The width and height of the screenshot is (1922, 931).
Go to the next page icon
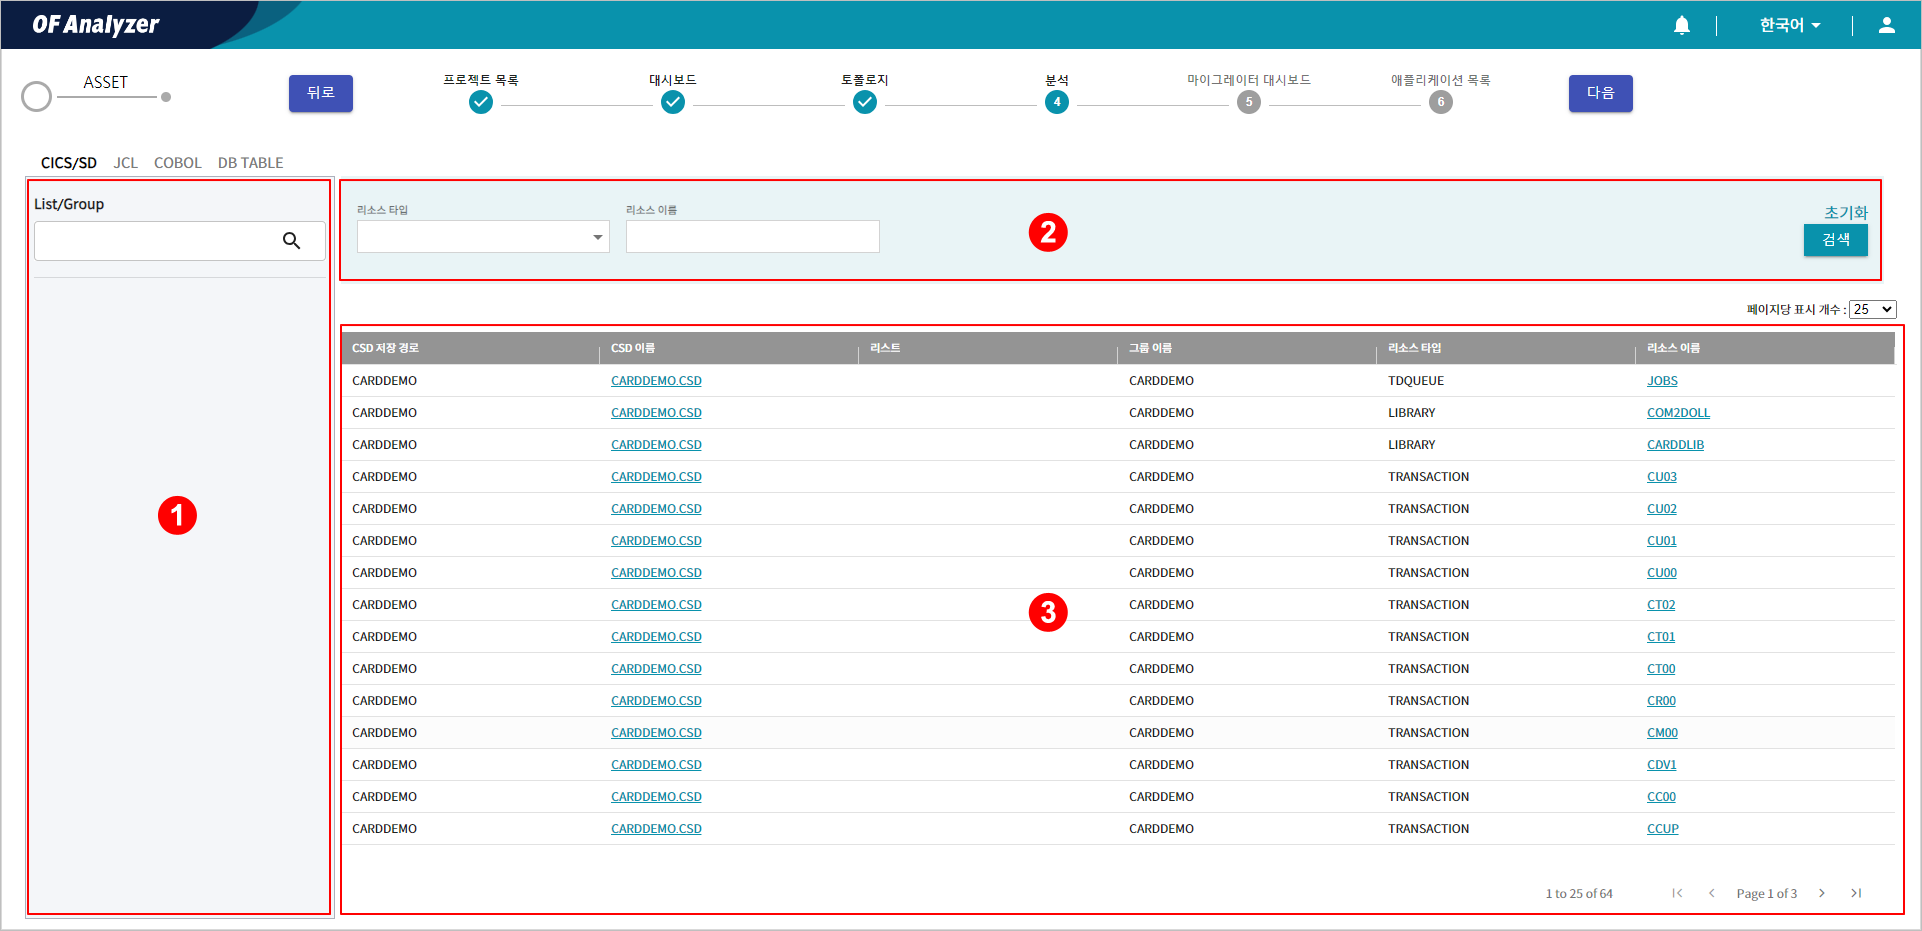point(1822,893)
